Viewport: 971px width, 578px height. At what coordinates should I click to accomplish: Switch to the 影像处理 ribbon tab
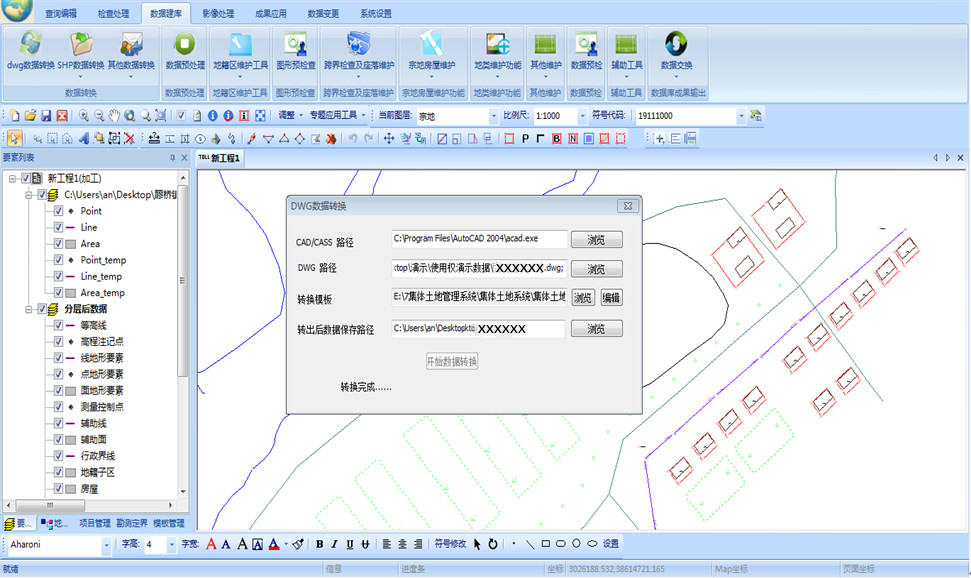(x=217, y=14)
